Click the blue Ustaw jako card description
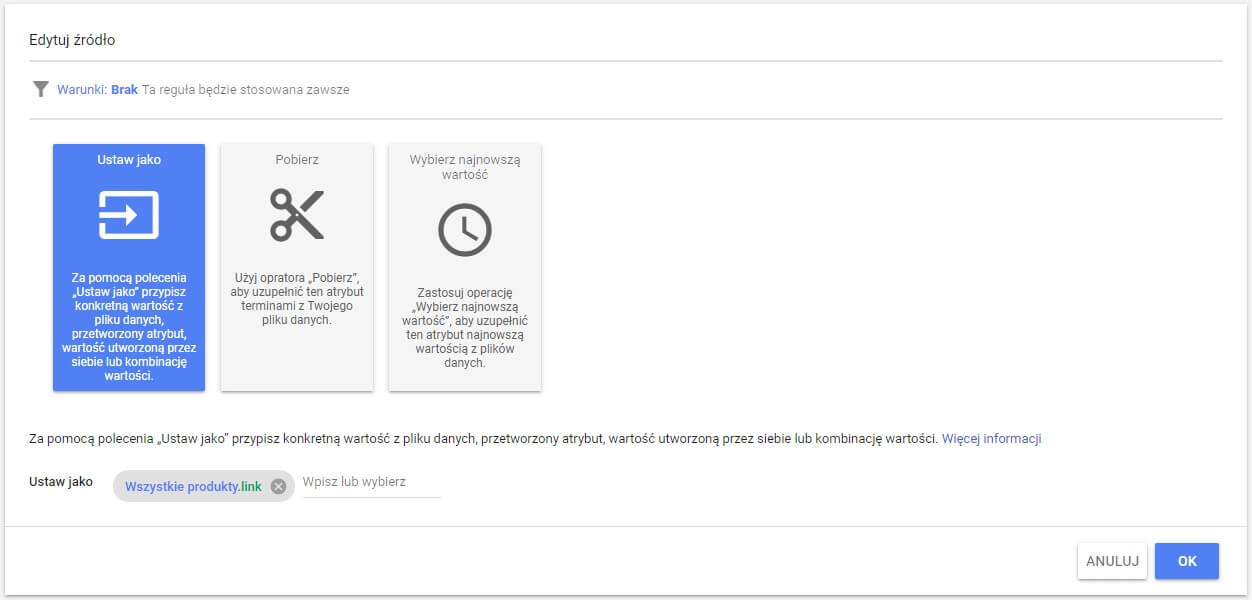 [x=129, y=327]
